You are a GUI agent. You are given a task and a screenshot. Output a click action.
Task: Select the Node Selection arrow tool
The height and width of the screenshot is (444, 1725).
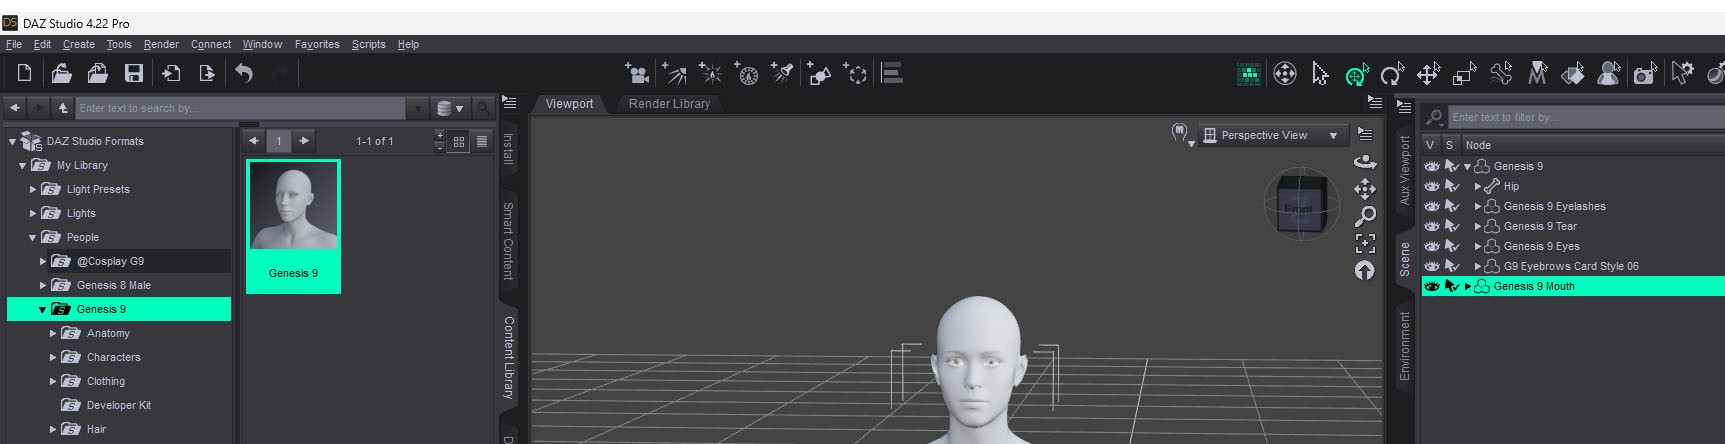click(x=1320, y=73)
